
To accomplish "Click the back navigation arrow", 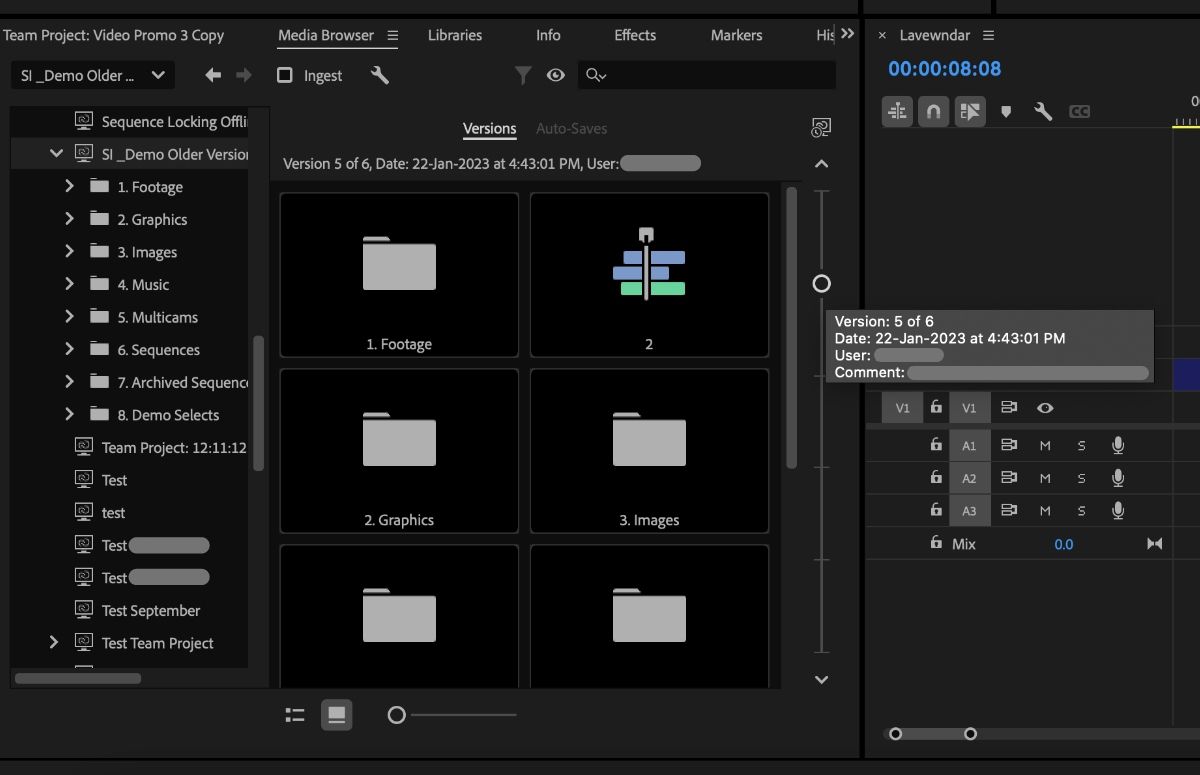I will click(211, 74).
